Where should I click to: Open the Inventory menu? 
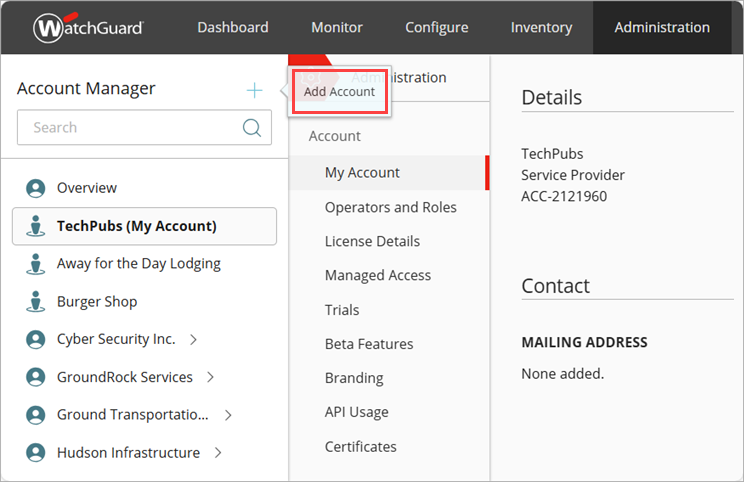click(x=541, y=28)
